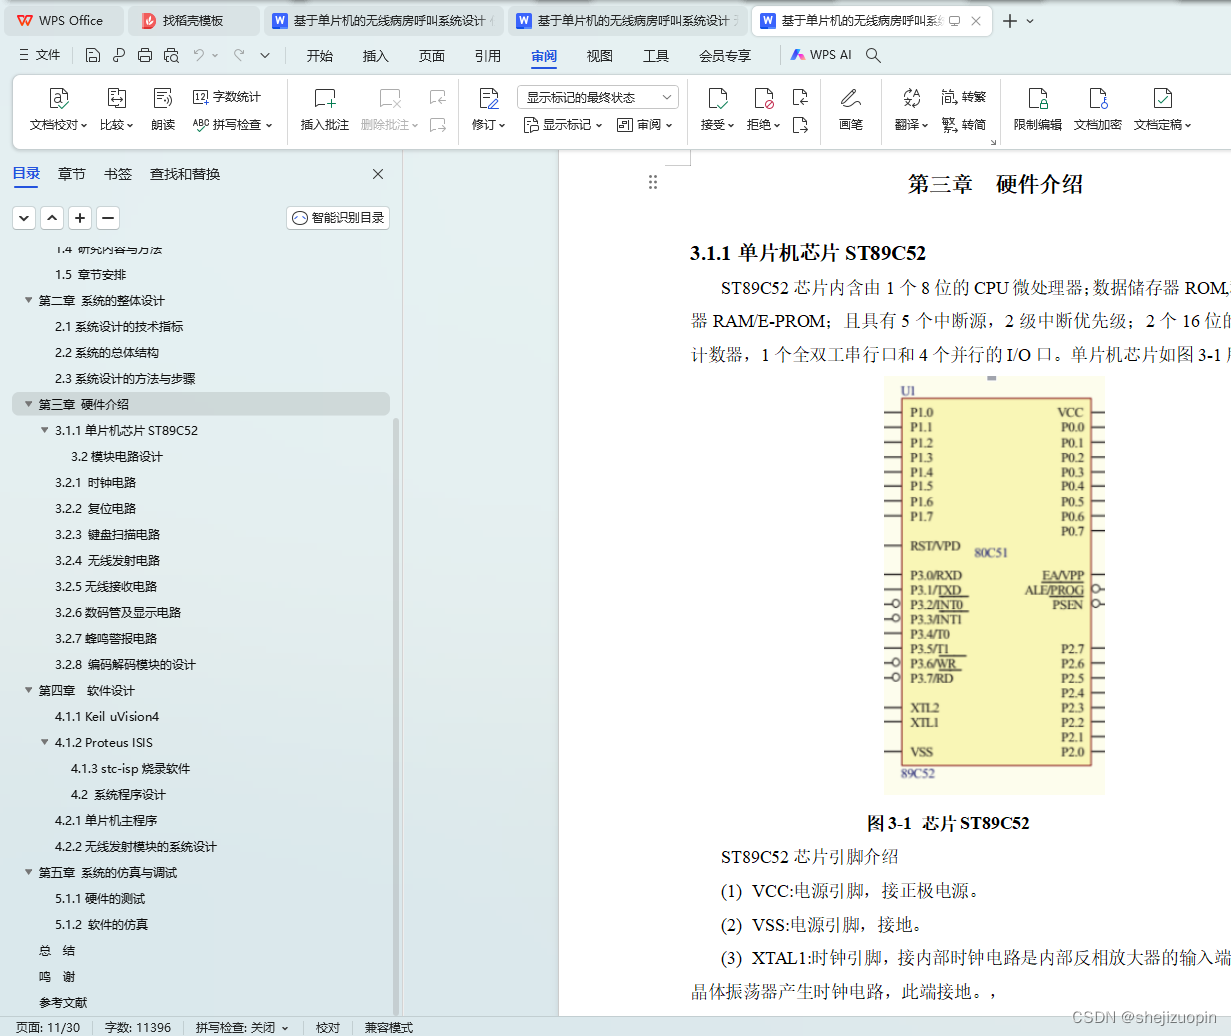The width and height of the screenshot is (1231, 1036).
Task: Collapse 第二章 系统的整体设计 section
Action: 28,300
